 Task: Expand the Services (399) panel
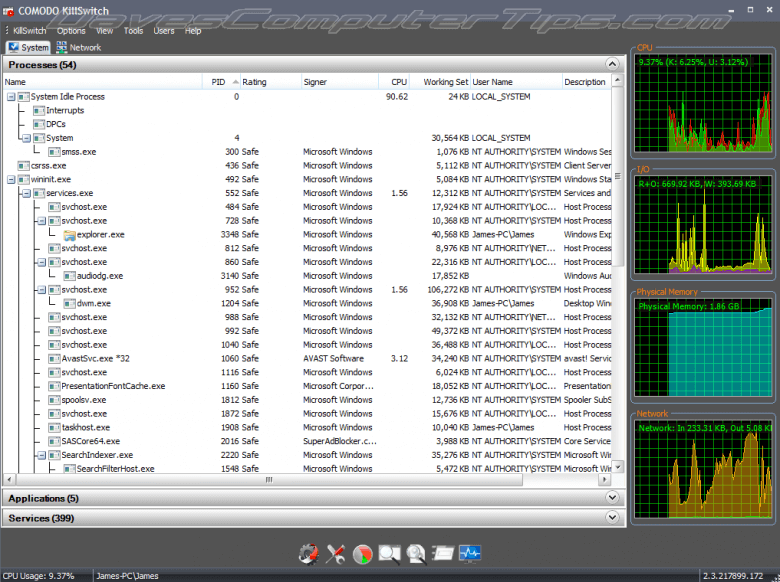point(612,517)
